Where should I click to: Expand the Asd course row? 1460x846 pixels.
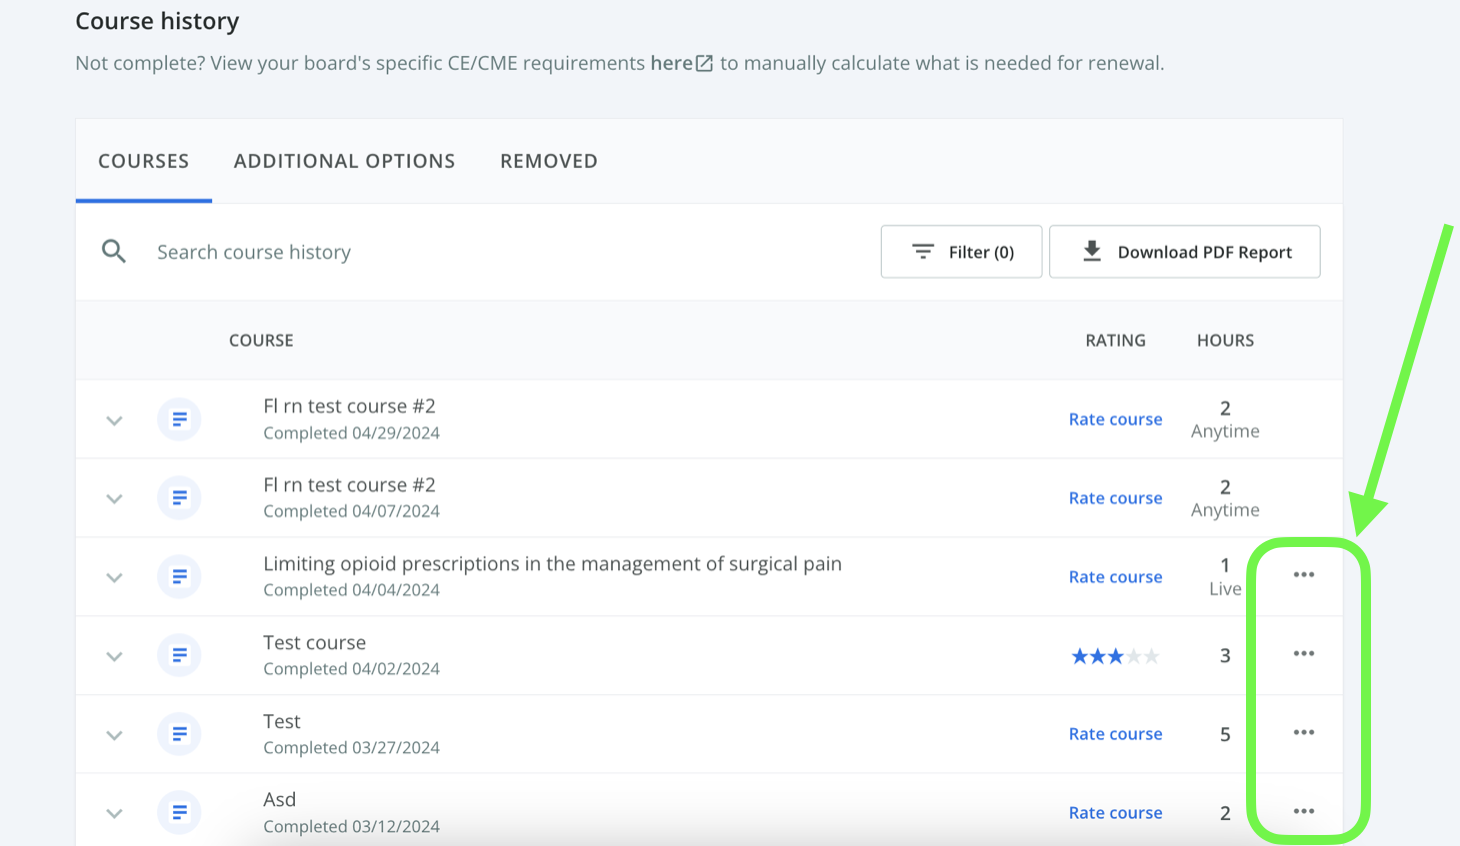[115, 813]
